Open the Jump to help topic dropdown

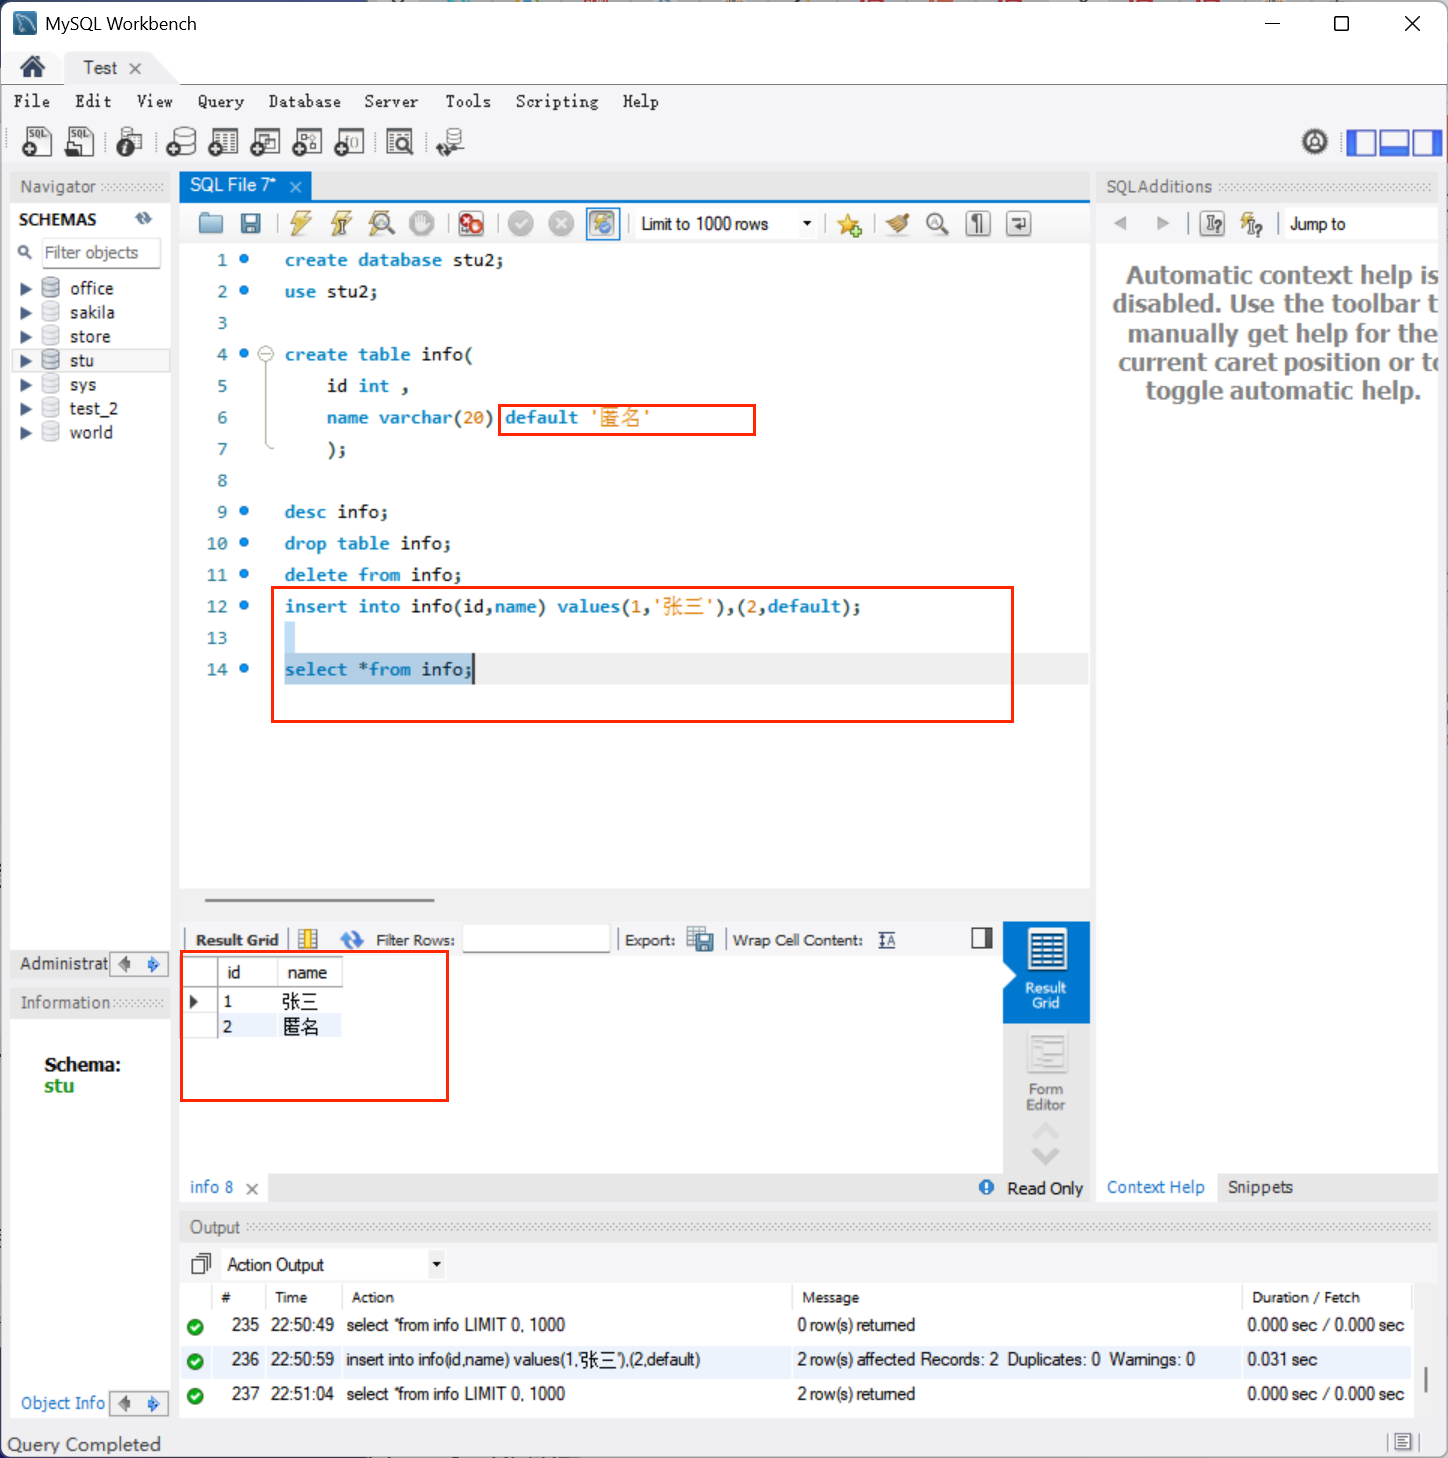(x=1360, y=224)
